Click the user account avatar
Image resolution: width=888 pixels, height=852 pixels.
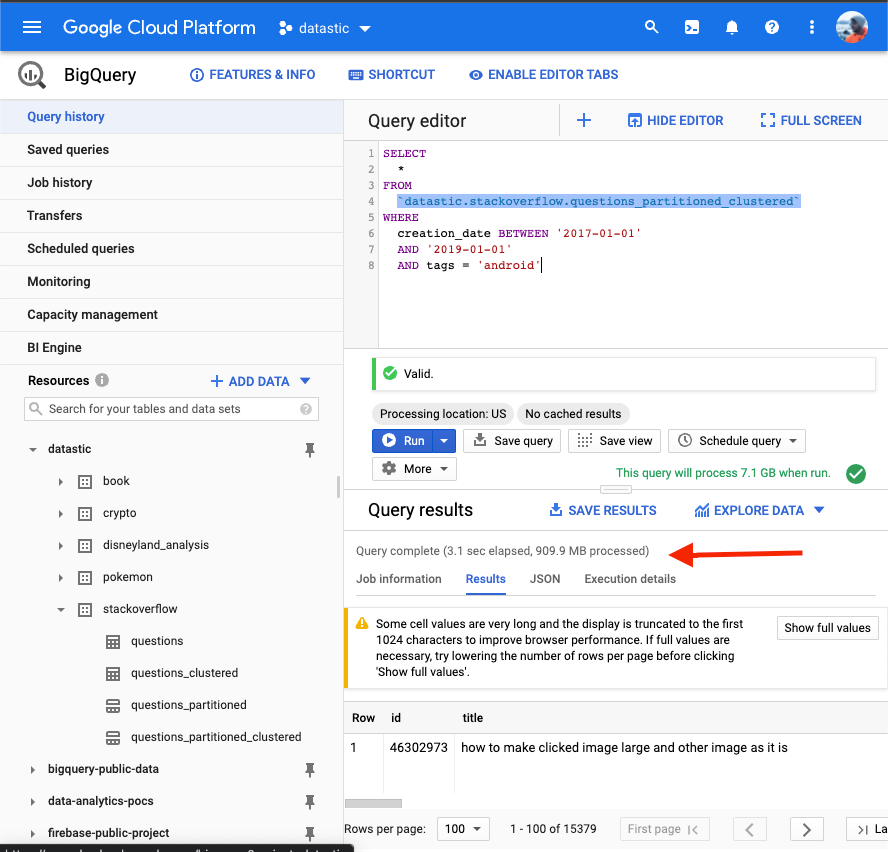click(x=851, y=27)
